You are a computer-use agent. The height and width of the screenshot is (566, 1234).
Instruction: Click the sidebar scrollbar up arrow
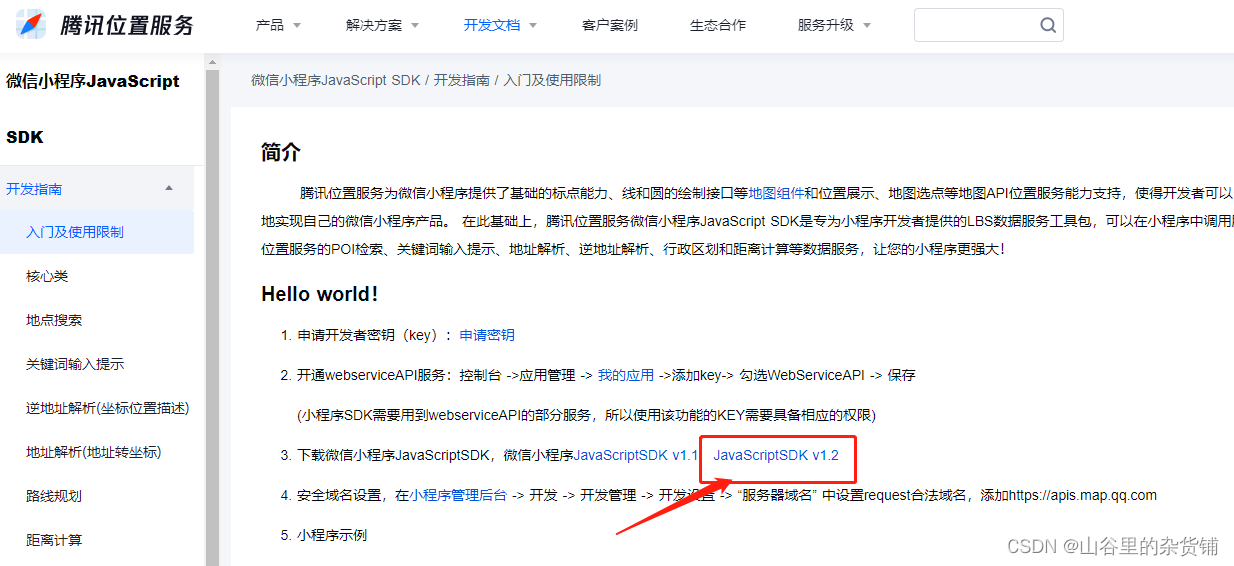point(212,62)
